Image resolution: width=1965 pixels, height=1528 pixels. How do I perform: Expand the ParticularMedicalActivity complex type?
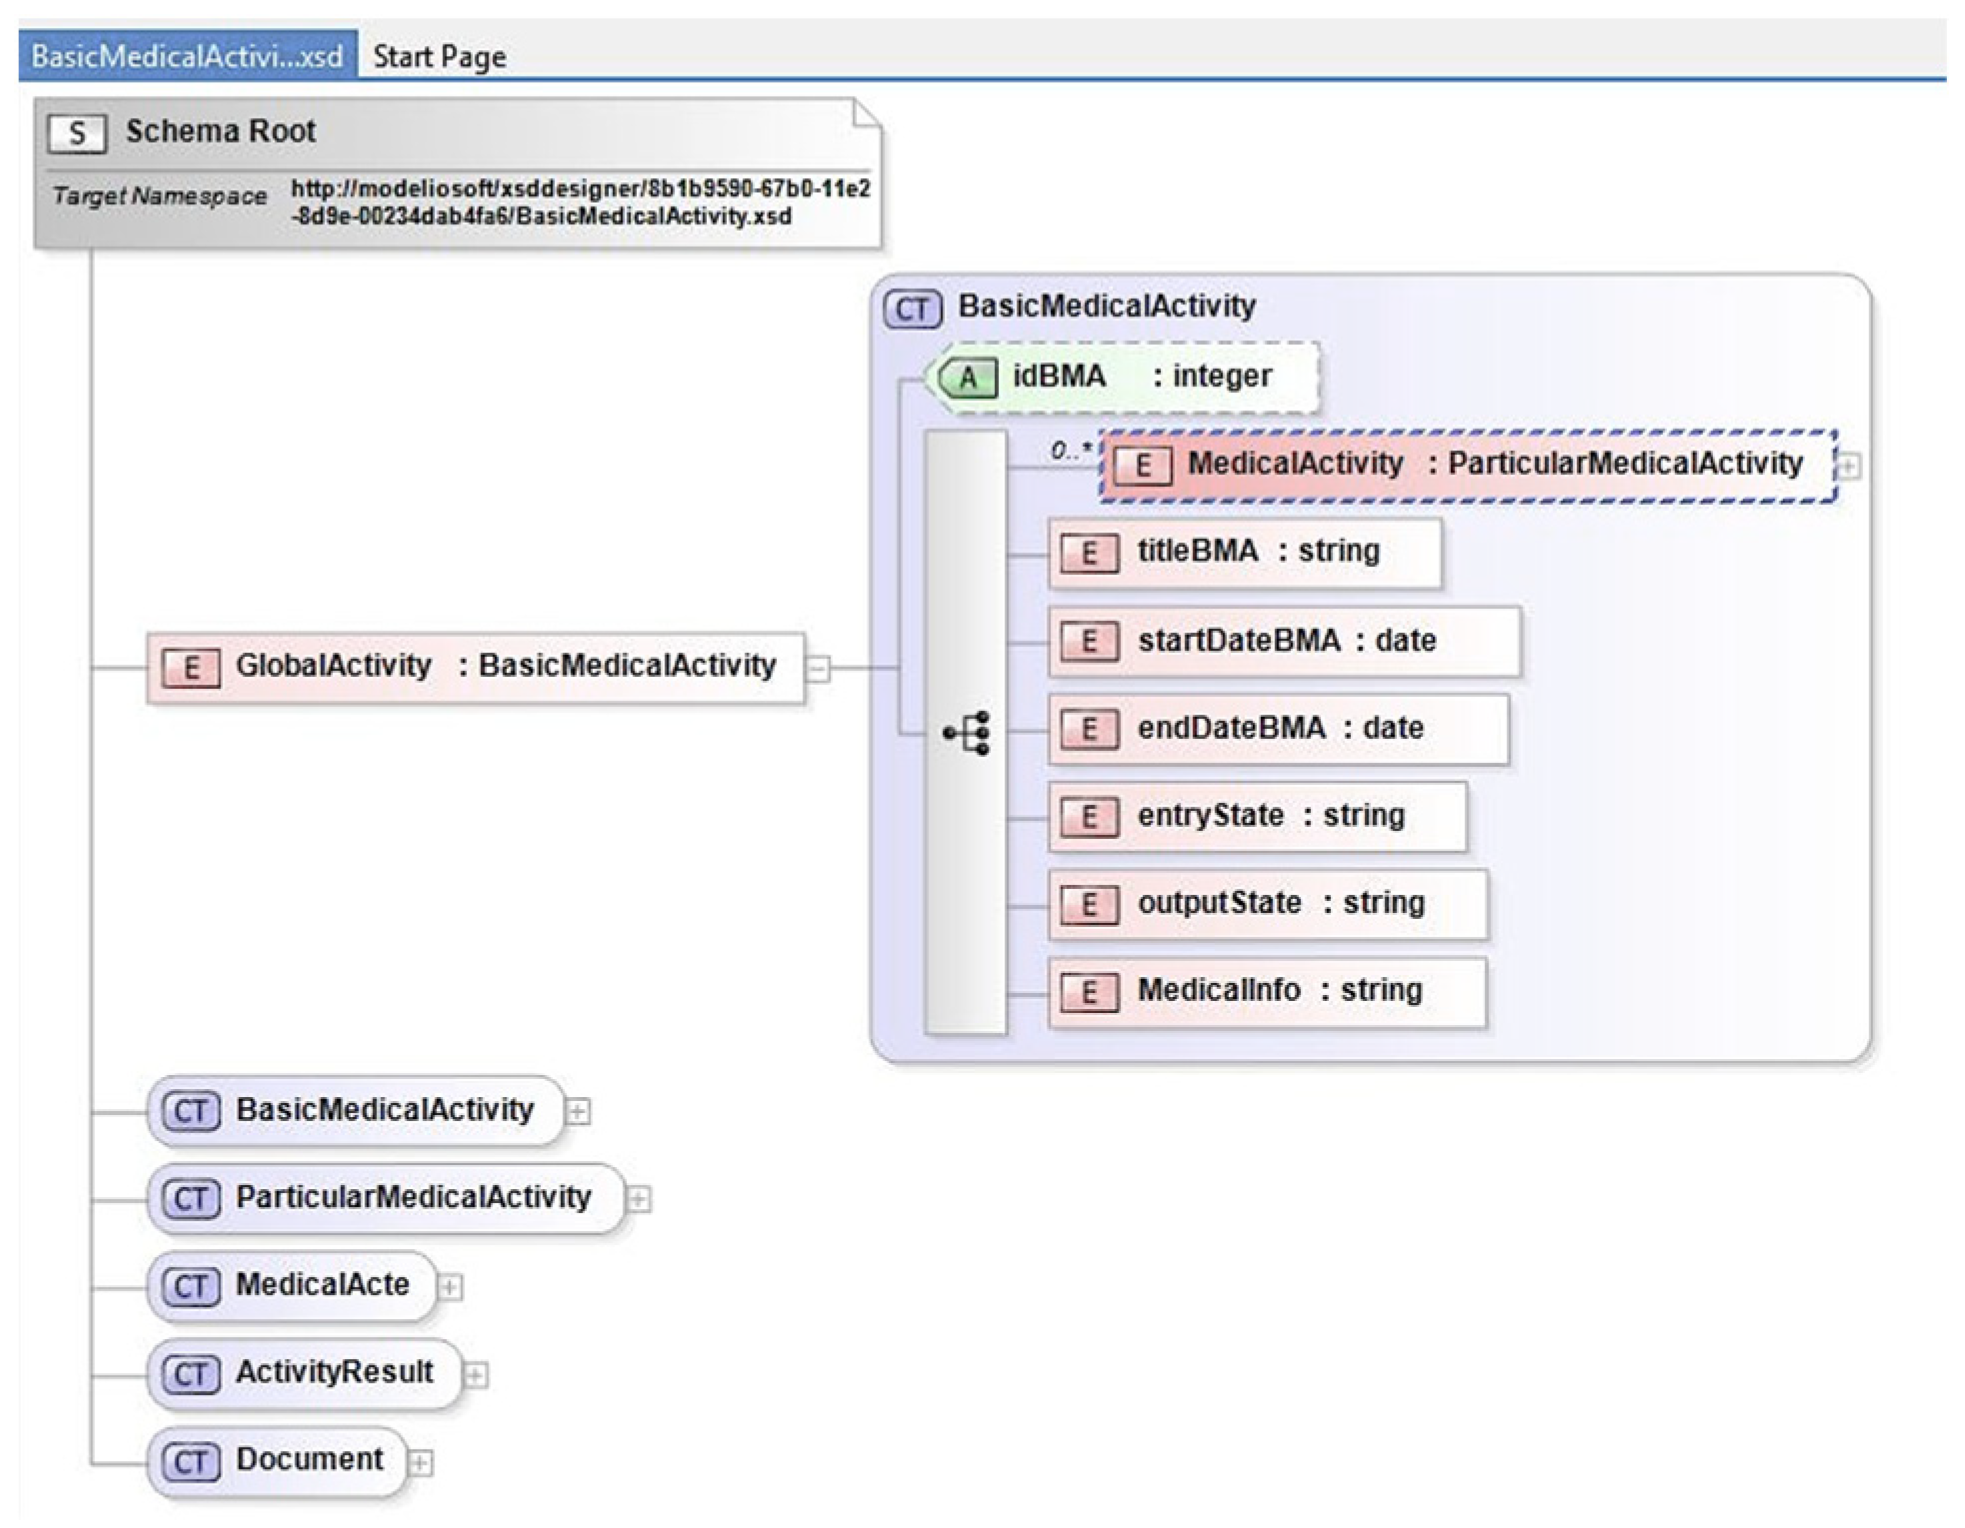coord(638,1199)
